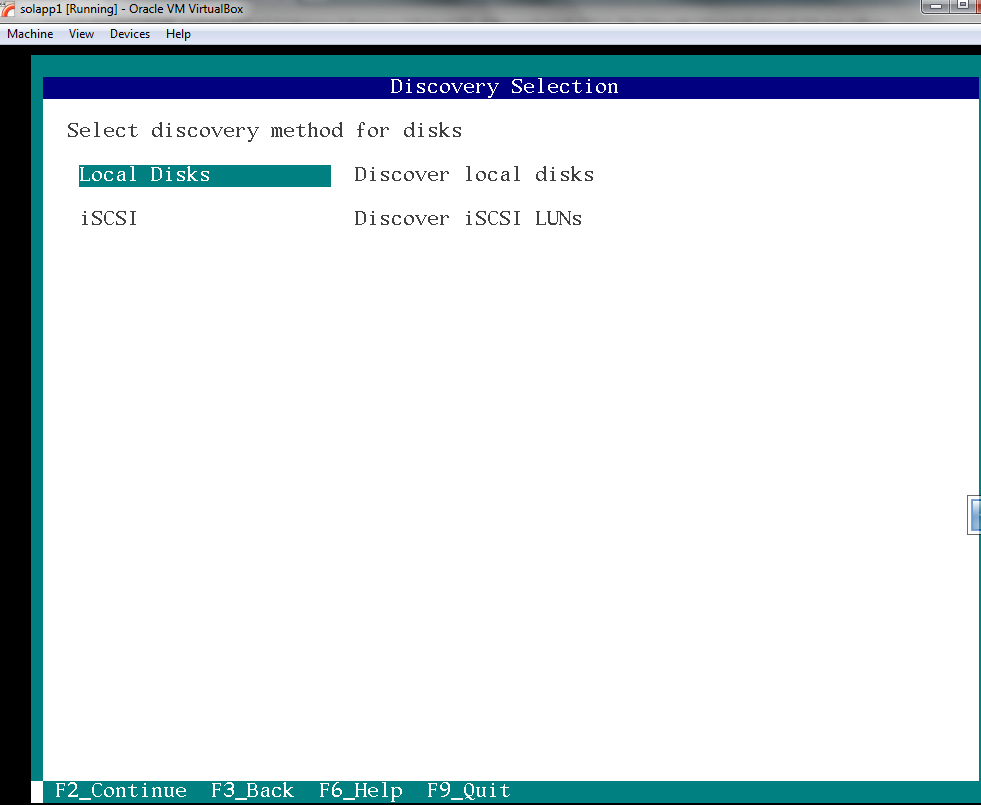Click the VirtualBox icon in the window title
The height and width of the screenshot is (805, 981).
tap(8, 9)
